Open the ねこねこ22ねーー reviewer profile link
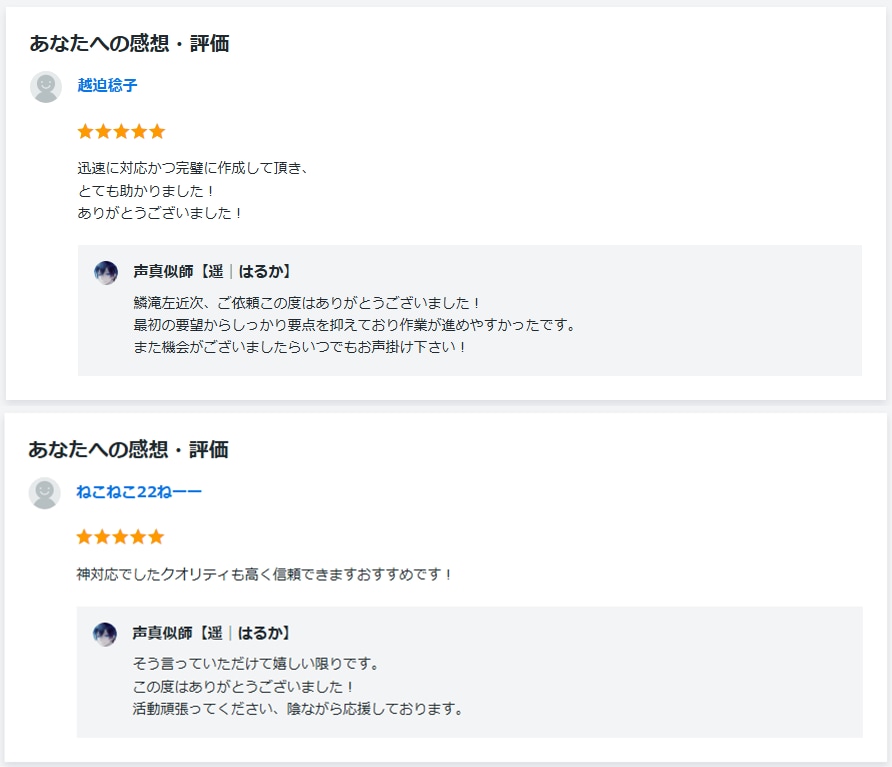Viewport: 892px width, 767px height. [139, 492]
